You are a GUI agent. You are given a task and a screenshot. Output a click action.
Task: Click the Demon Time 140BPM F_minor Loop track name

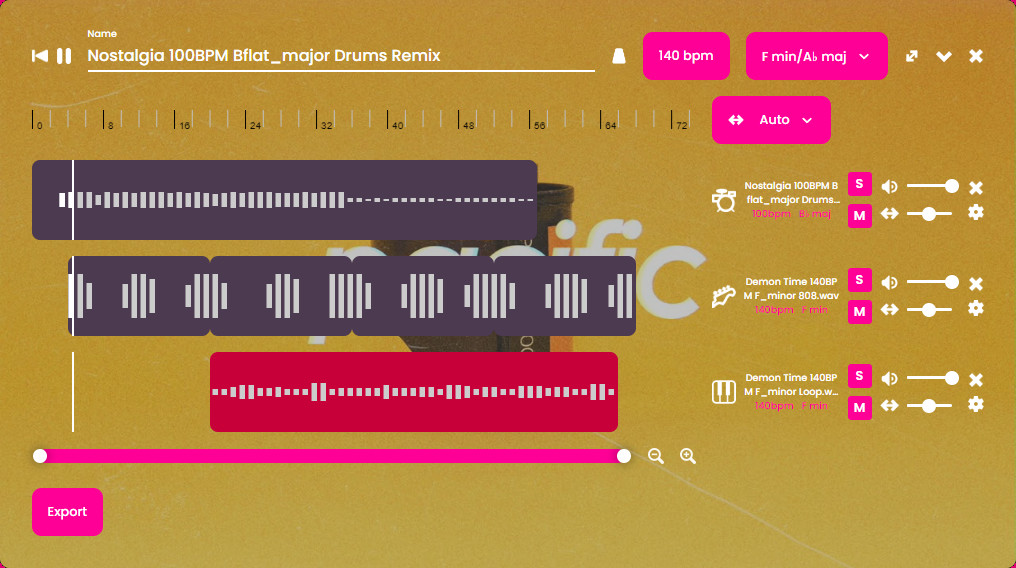tap(791, 385)
